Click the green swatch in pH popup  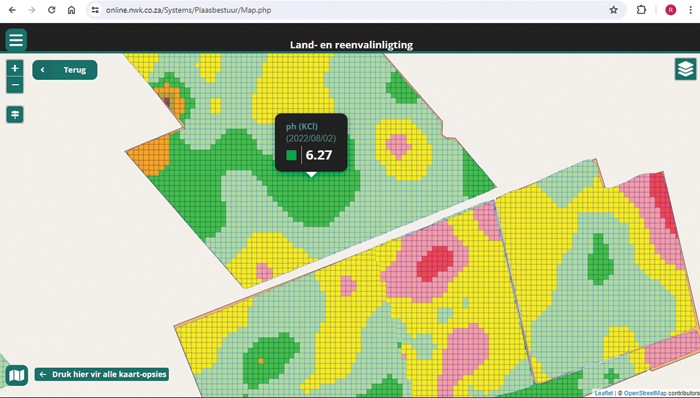click(292, 155)
